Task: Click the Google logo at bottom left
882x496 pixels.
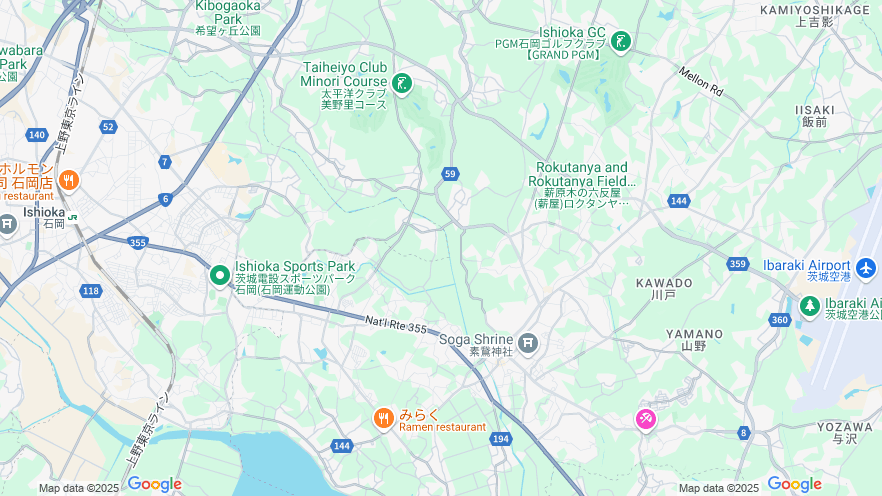Action: point(154,484)
